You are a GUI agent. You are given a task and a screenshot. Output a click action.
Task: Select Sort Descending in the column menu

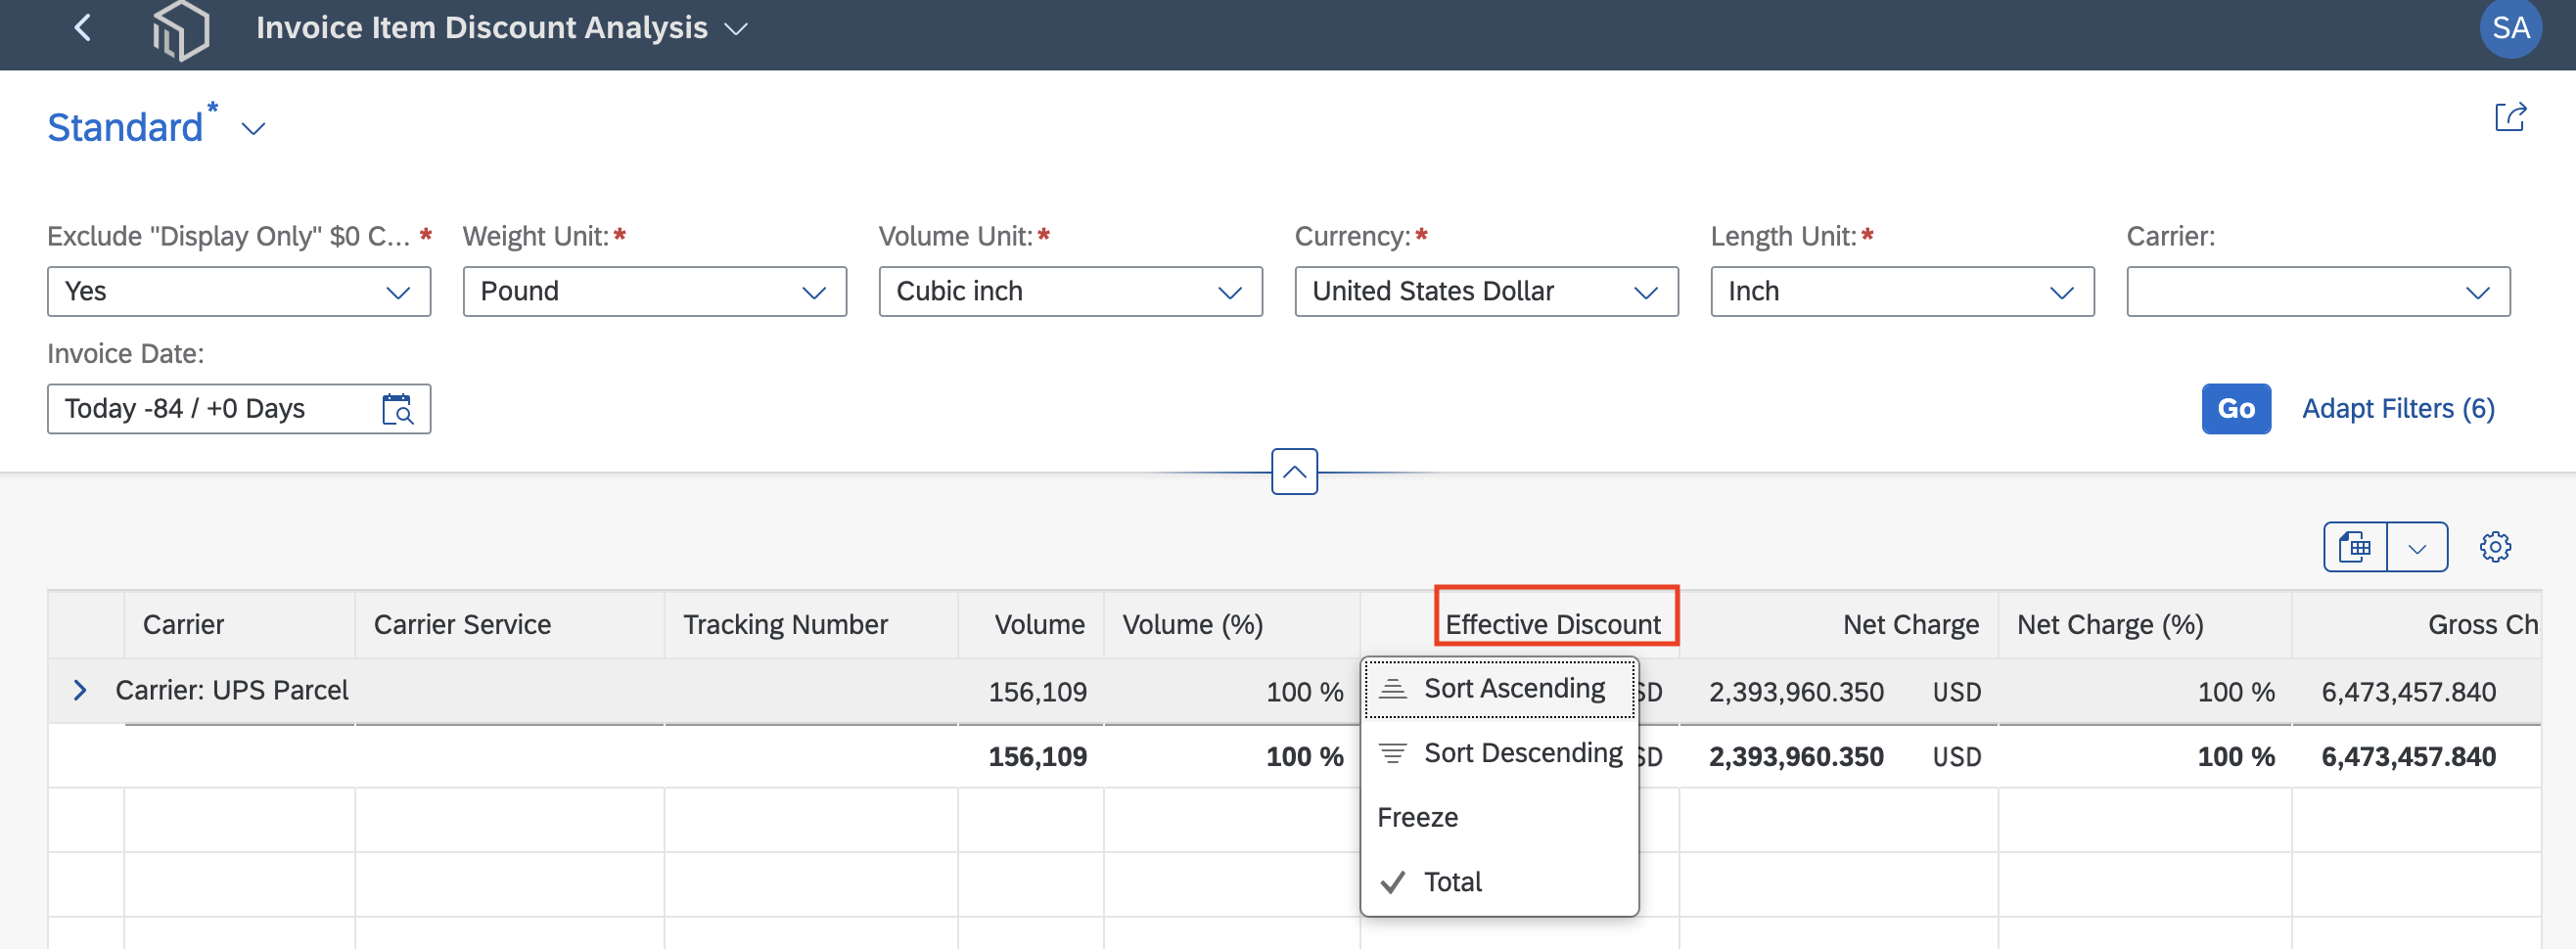click(x=1499, y=753)
